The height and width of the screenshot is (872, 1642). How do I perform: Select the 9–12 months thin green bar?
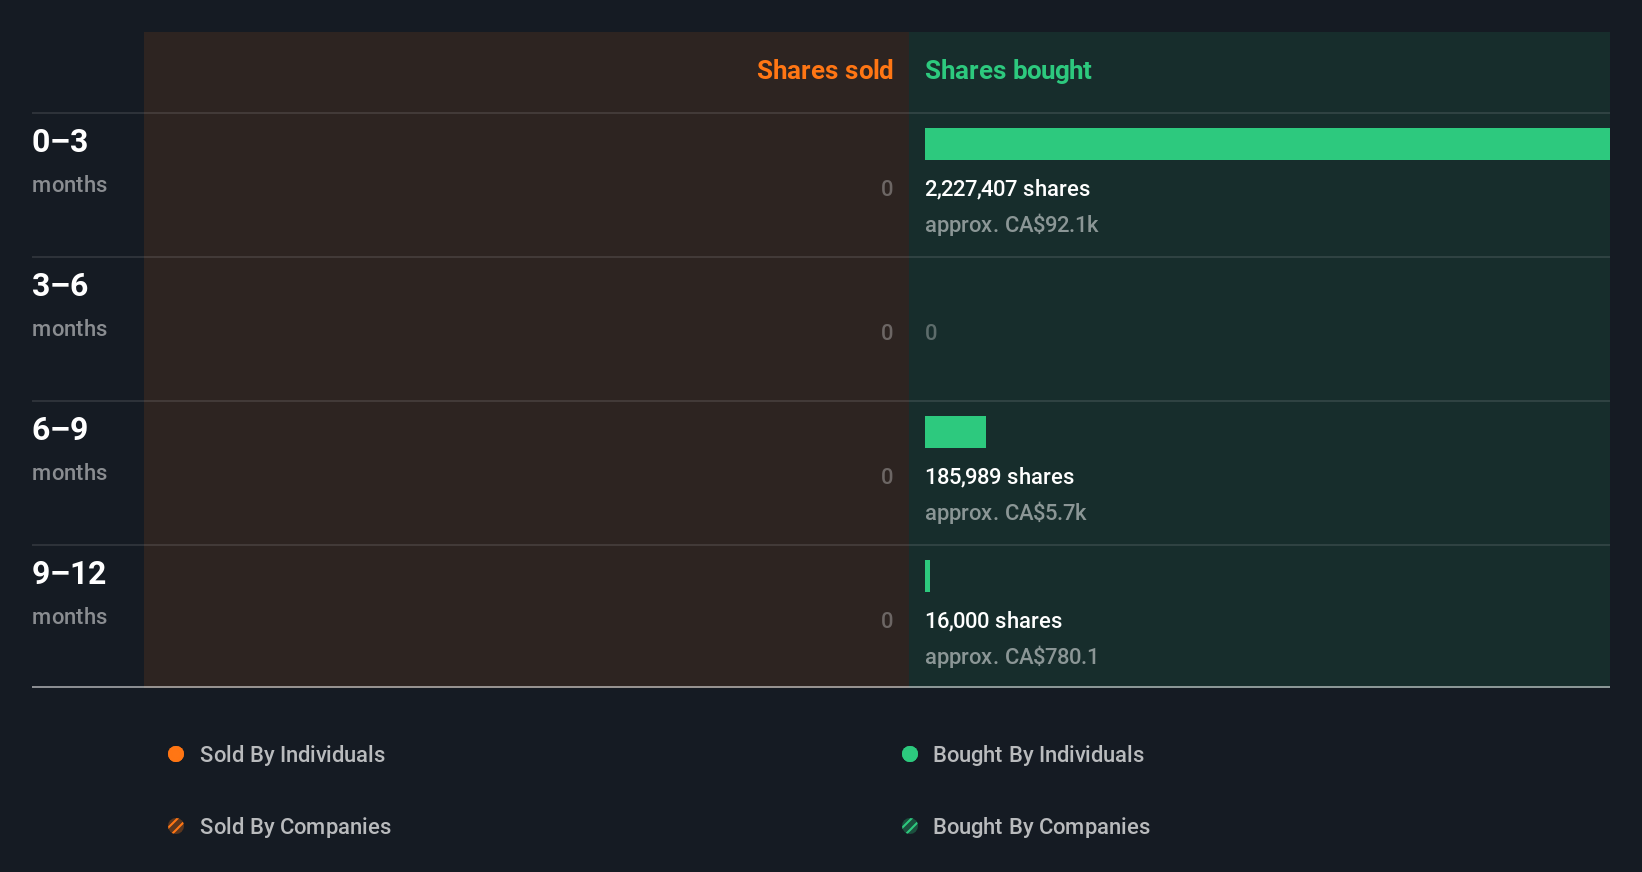(928, 576)
